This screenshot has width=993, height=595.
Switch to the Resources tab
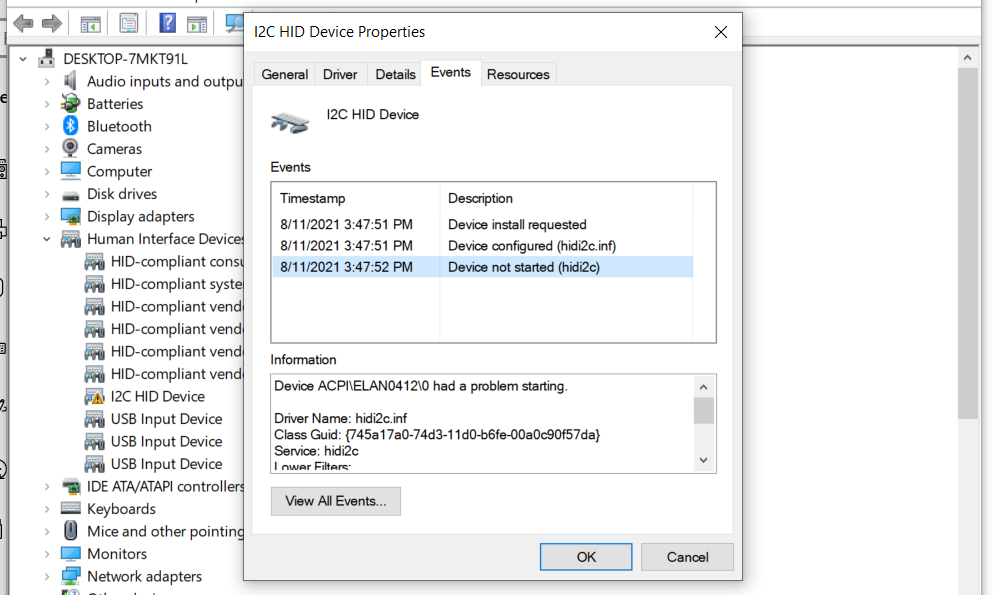(518, 74)
